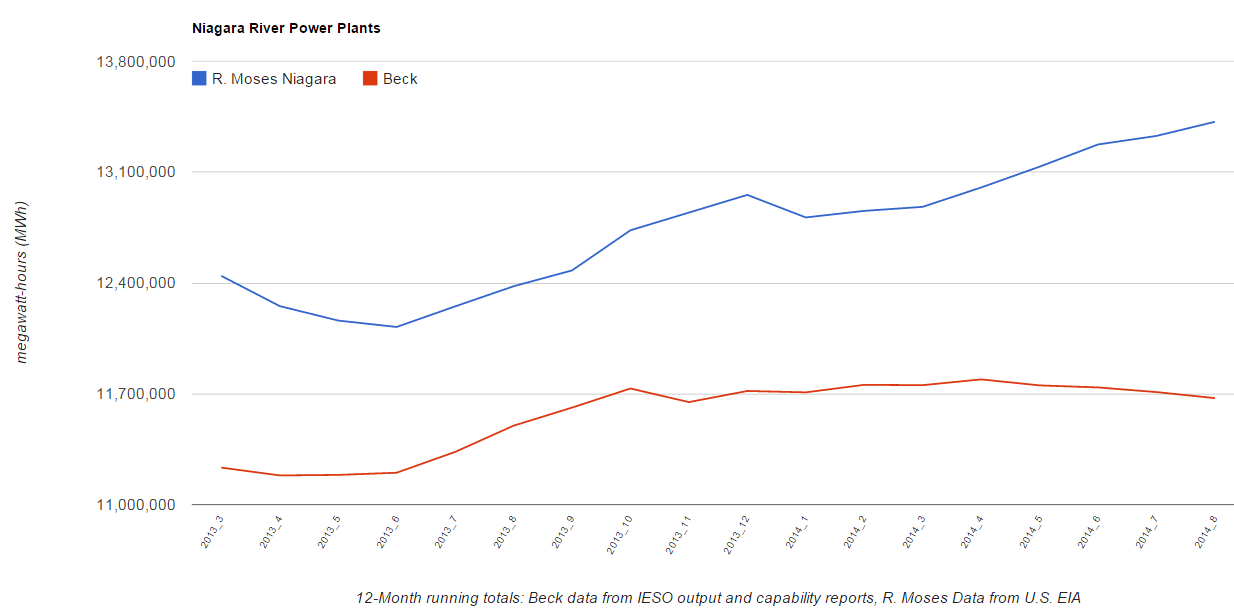Click the 2013_12 x-axis tick label
1234x608 pixels.
(x=737, y=533)
